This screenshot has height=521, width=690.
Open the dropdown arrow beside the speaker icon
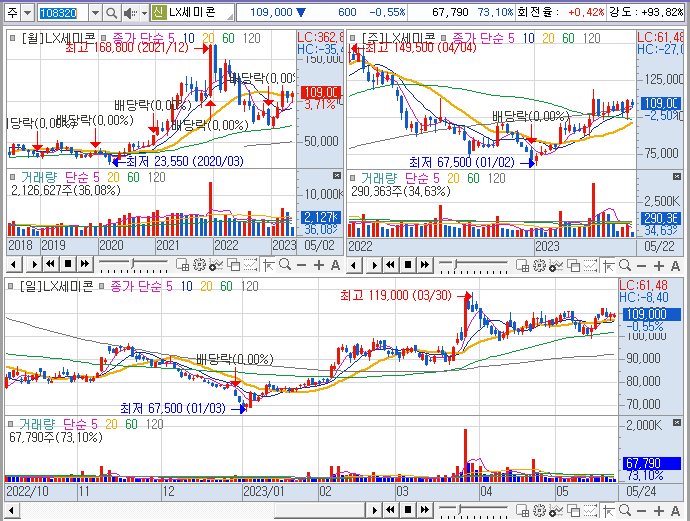tap(144, 13)
